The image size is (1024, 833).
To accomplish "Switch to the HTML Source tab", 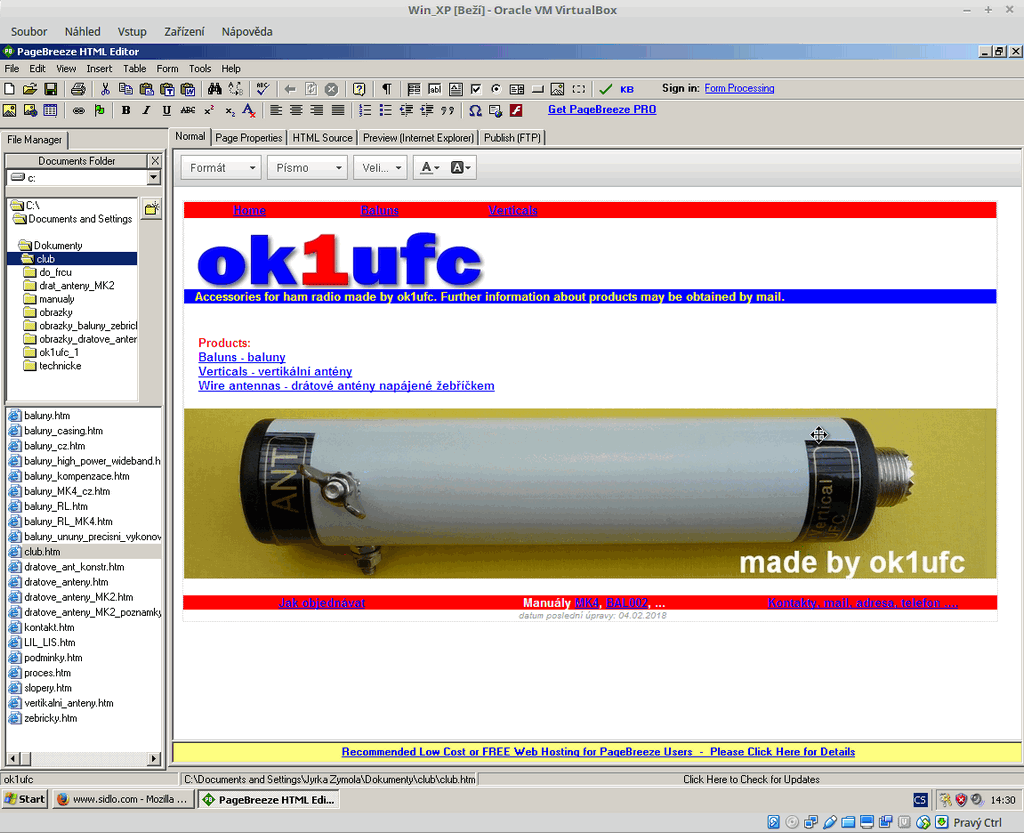I will [x=322, y=138].
